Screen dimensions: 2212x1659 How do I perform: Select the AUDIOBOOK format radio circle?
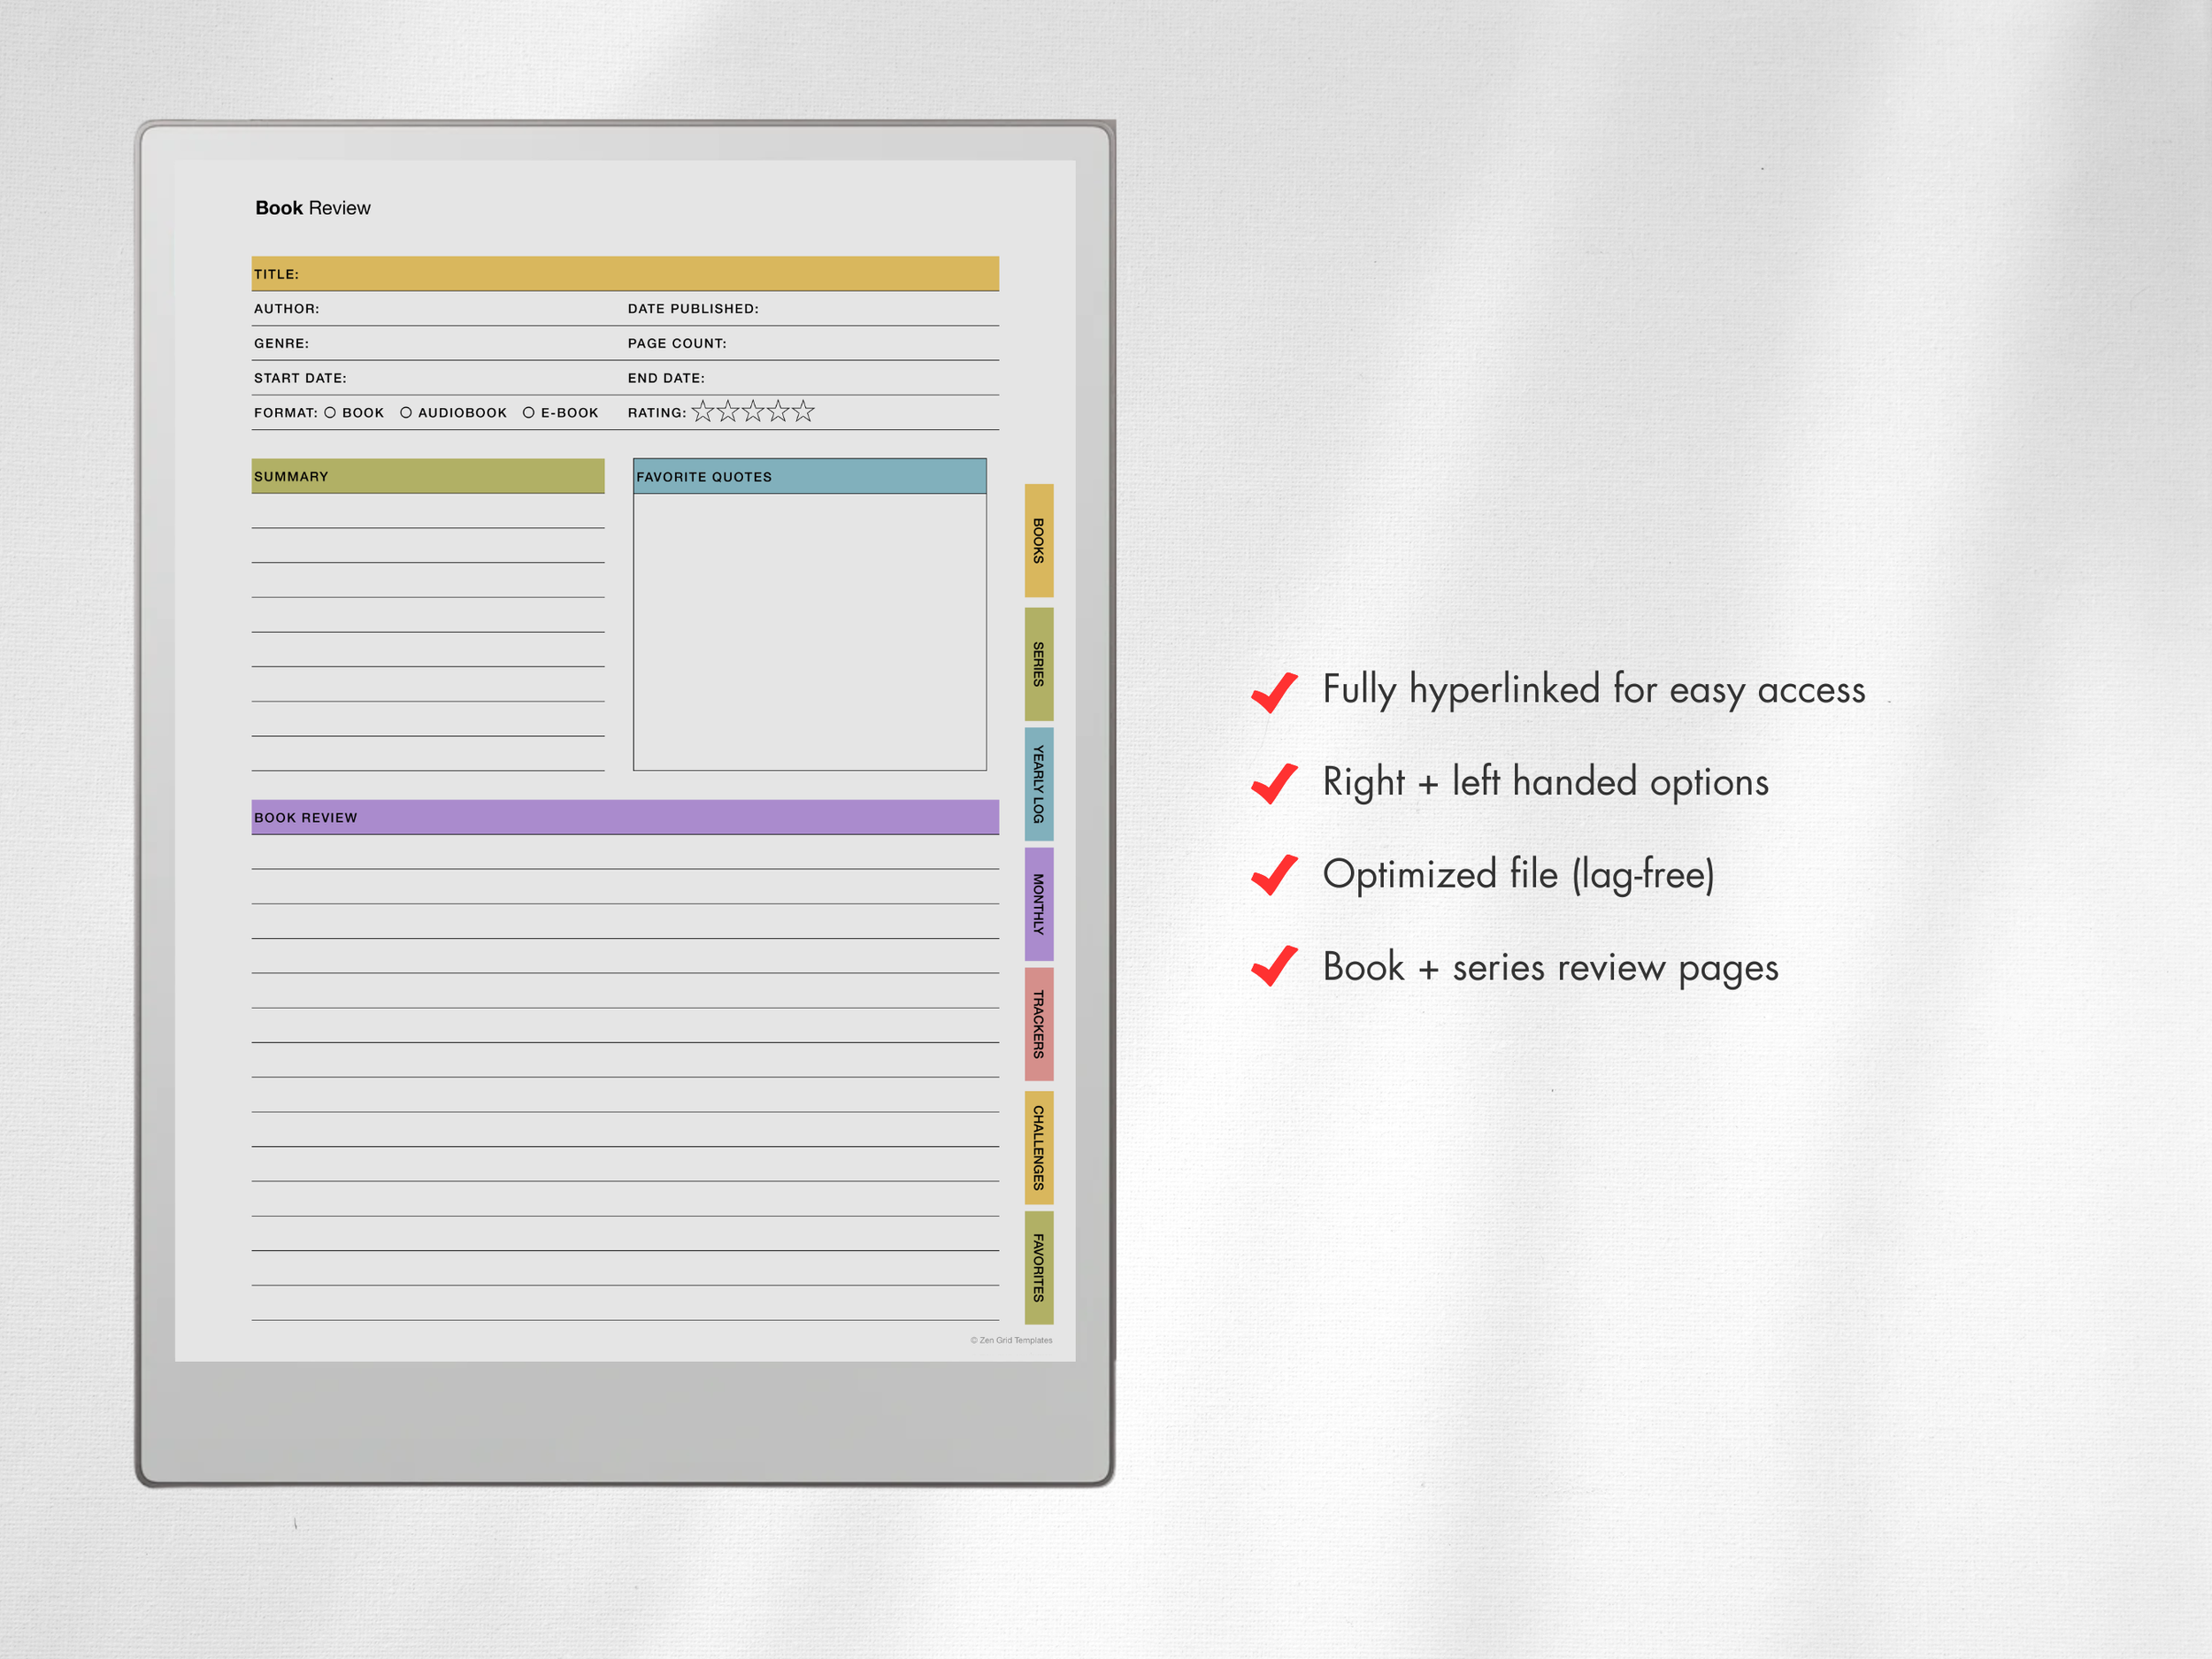click(x=406, y=412)
